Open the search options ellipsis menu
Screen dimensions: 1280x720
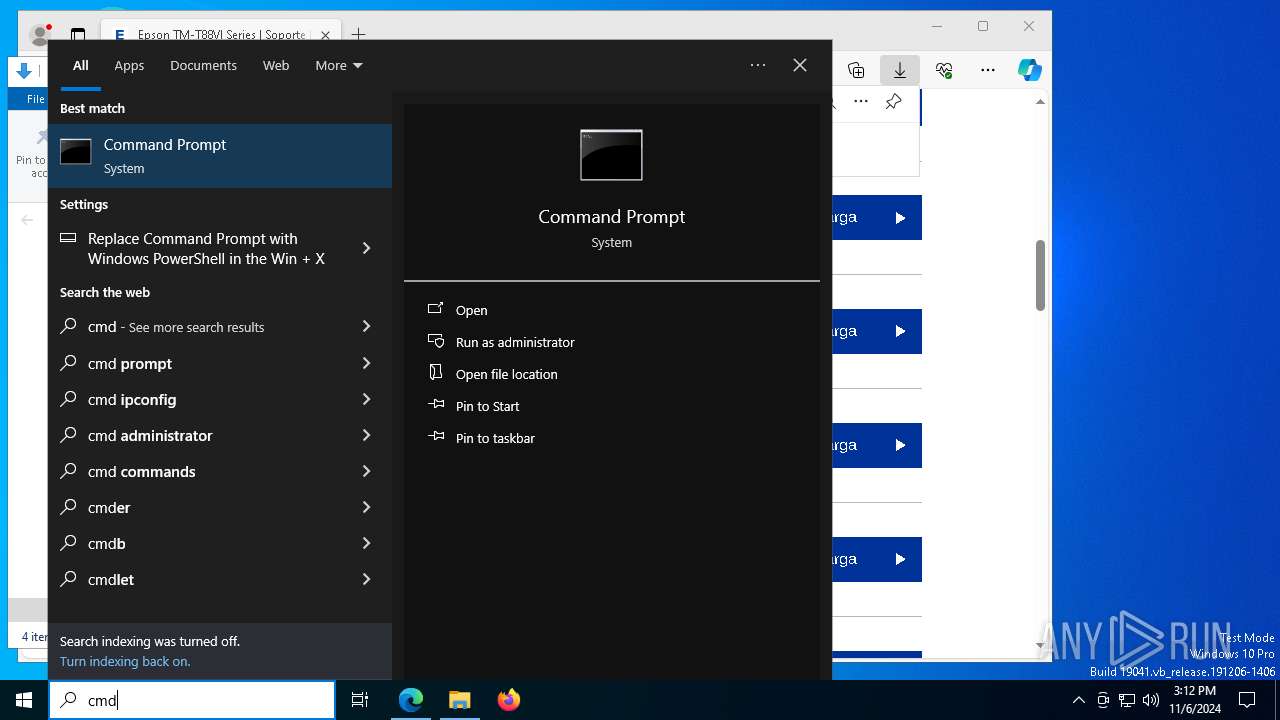(758, 65)
